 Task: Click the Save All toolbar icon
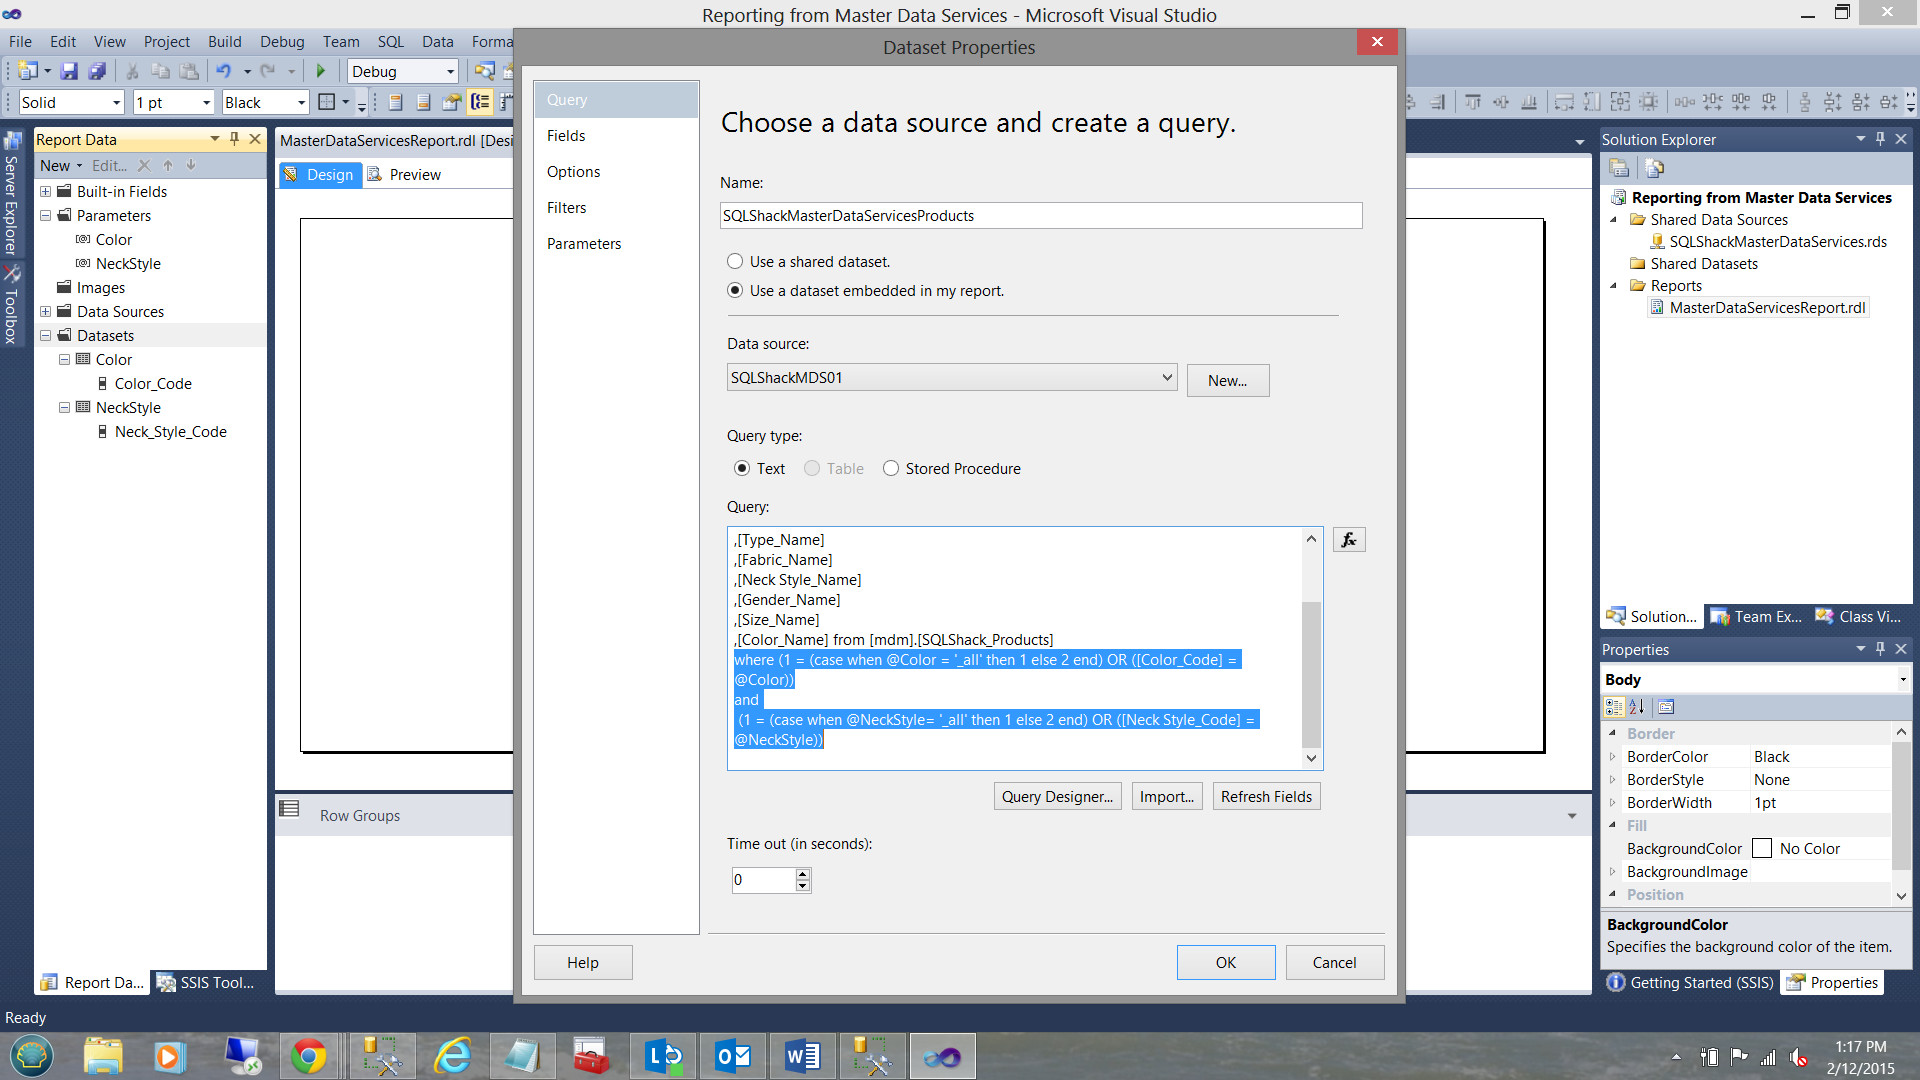point(97,71)
